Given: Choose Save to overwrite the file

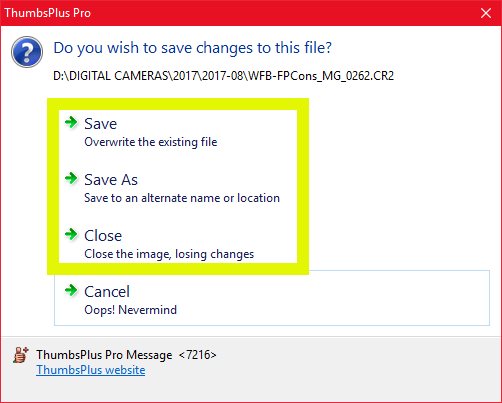Looking at the screenshot, I should [178, 132].
